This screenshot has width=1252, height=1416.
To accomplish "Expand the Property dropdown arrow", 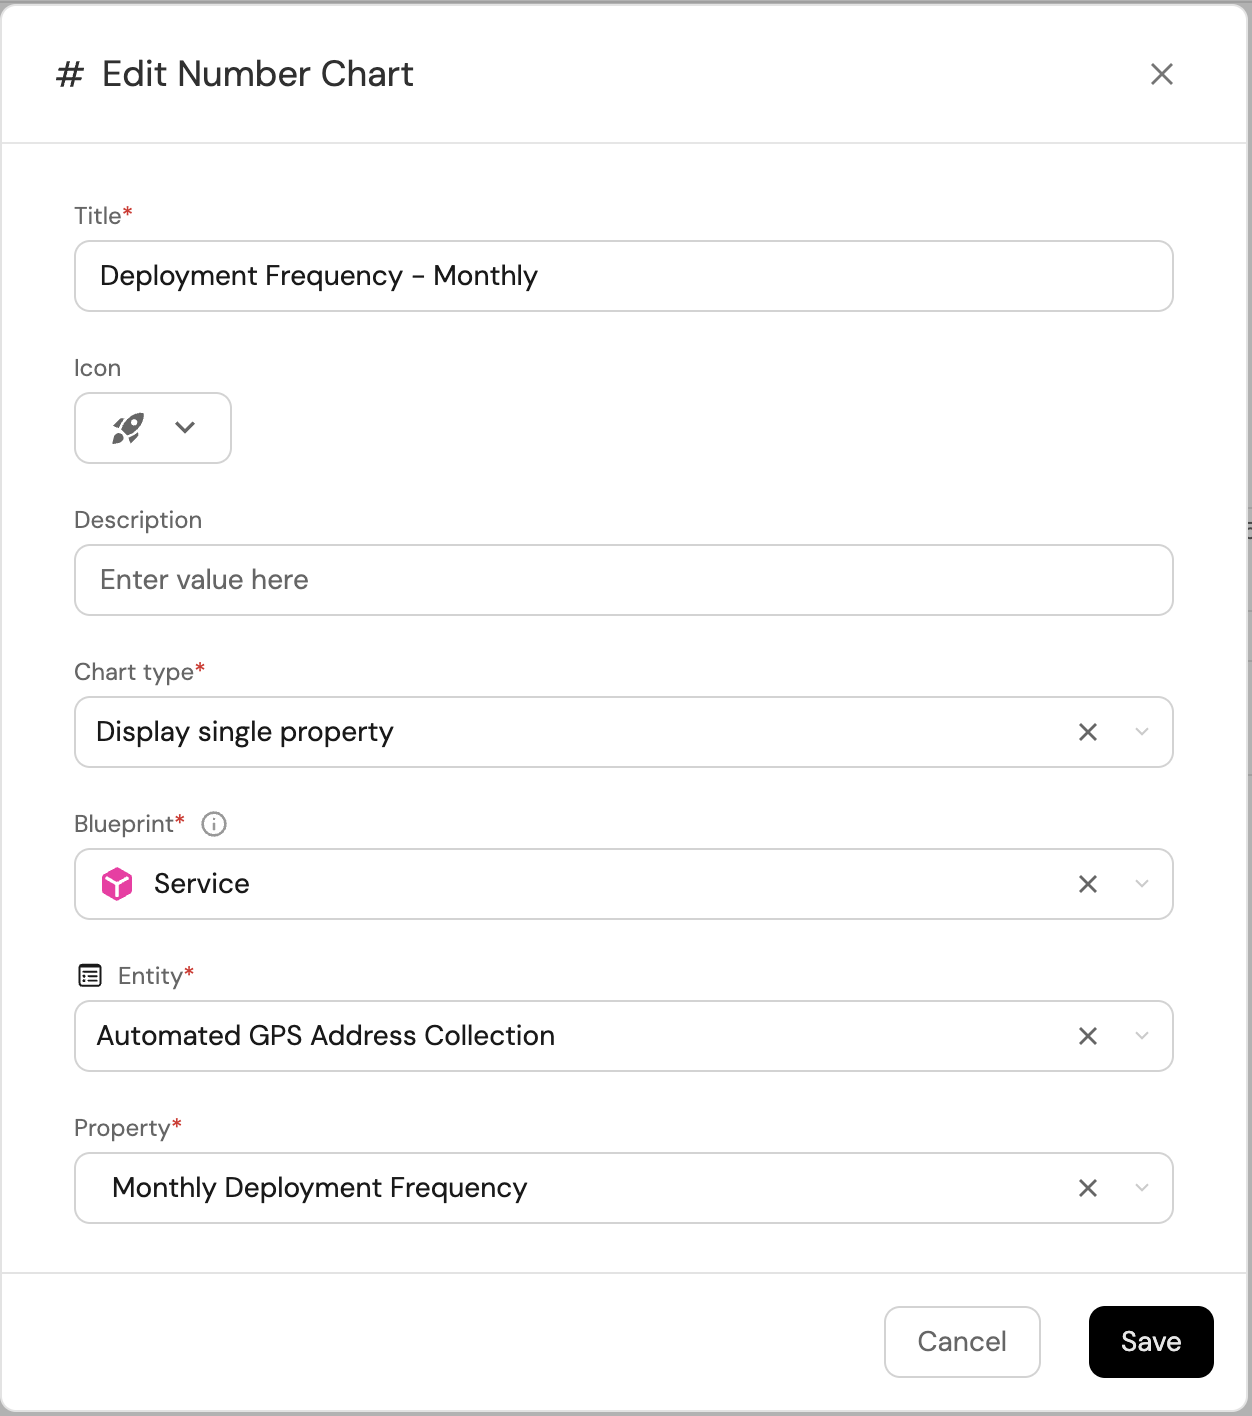I will (x=1142, y=1188).
